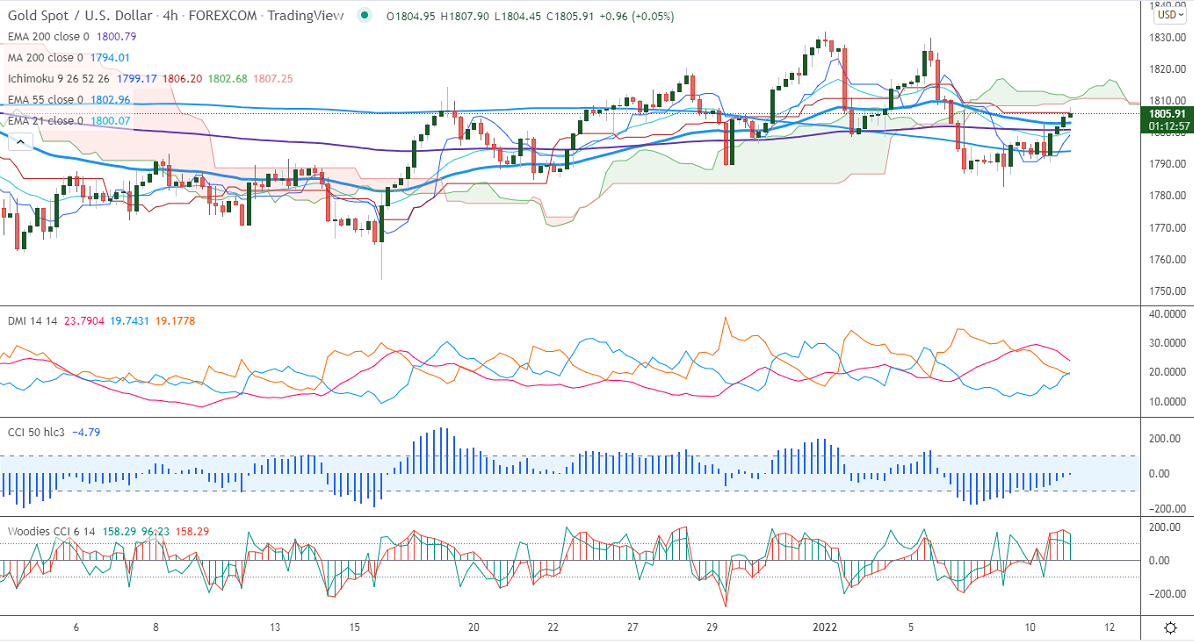Open the USD currency dropdown
Image resolution: width=1194 pixels, height=643 pixels.
coord(1170,14)
